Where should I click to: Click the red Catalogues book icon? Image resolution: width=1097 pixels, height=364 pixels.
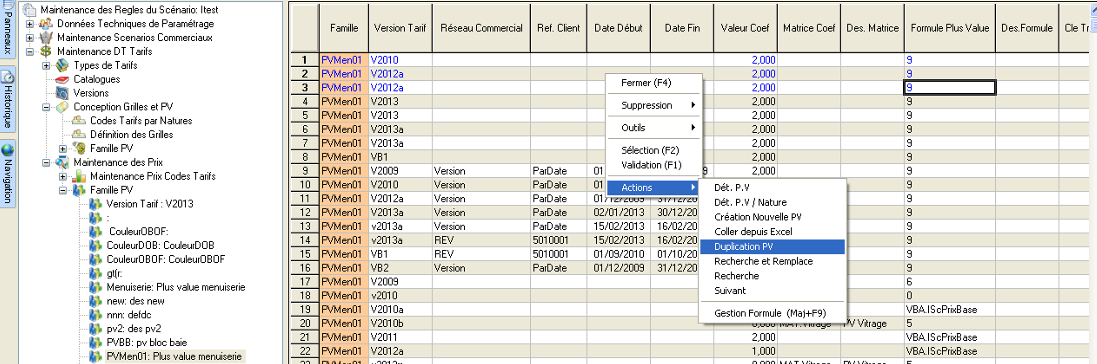(x=63, y=79)
